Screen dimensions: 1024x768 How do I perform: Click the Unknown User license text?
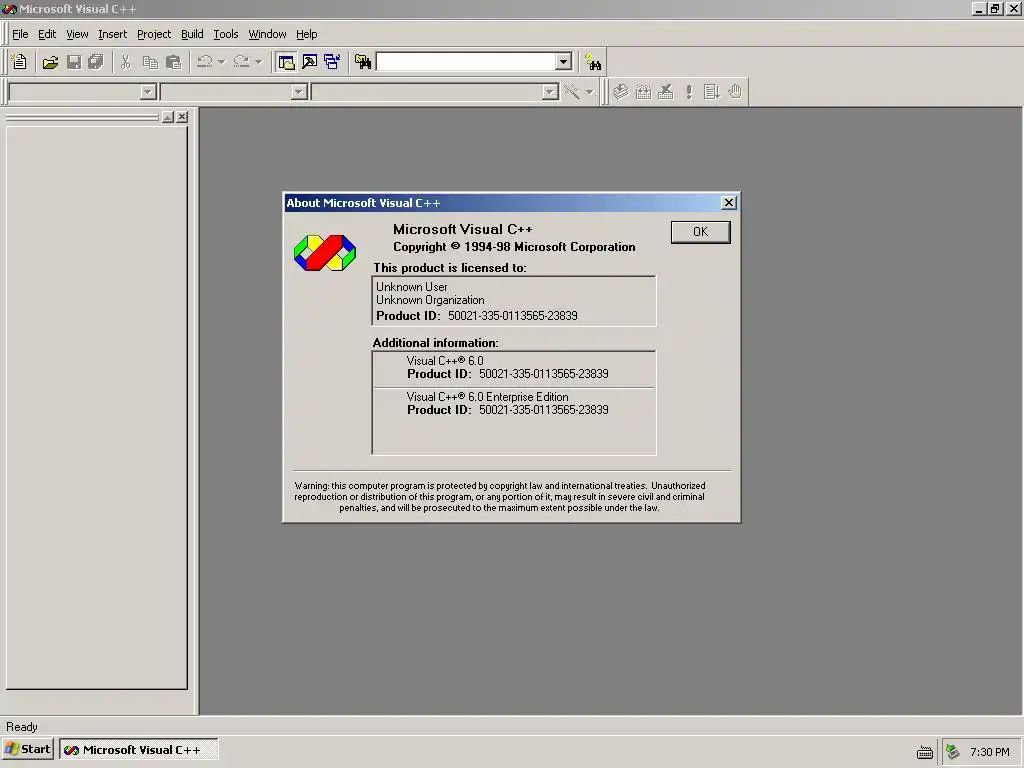[x=411, y=287]
